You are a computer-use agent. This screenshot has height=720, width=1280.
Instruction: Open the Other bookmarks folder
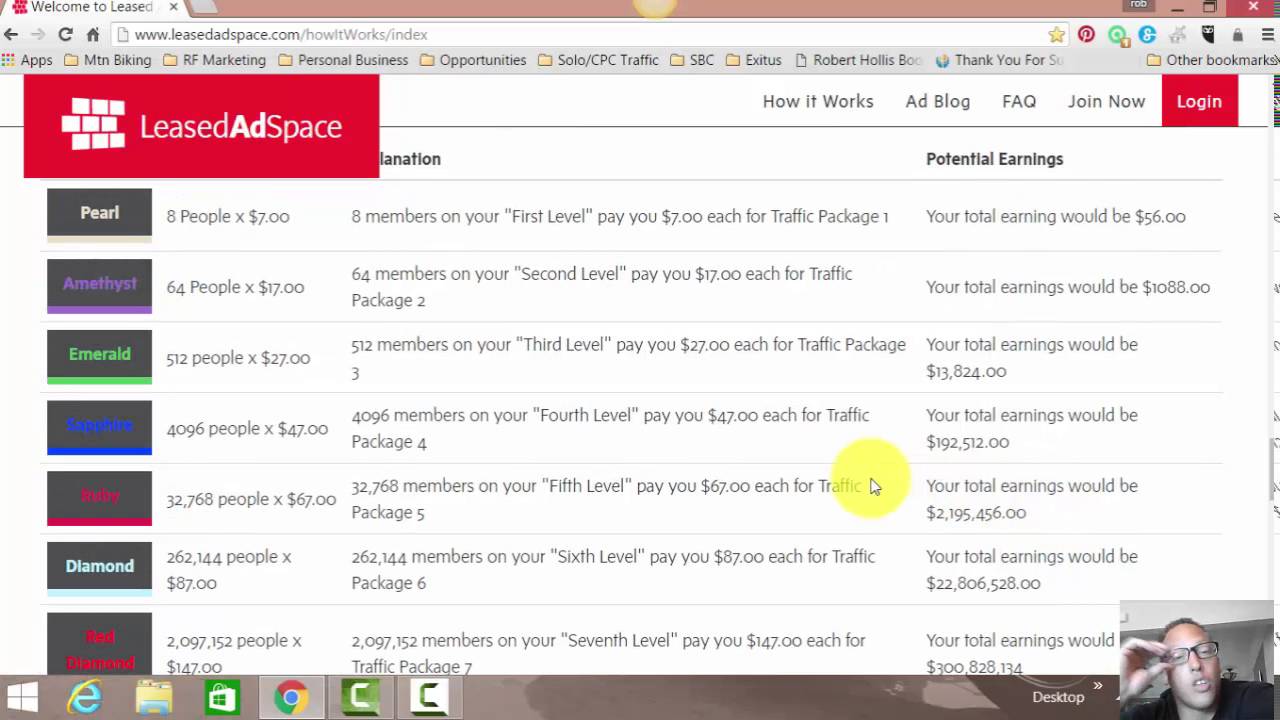(1212, 60)
